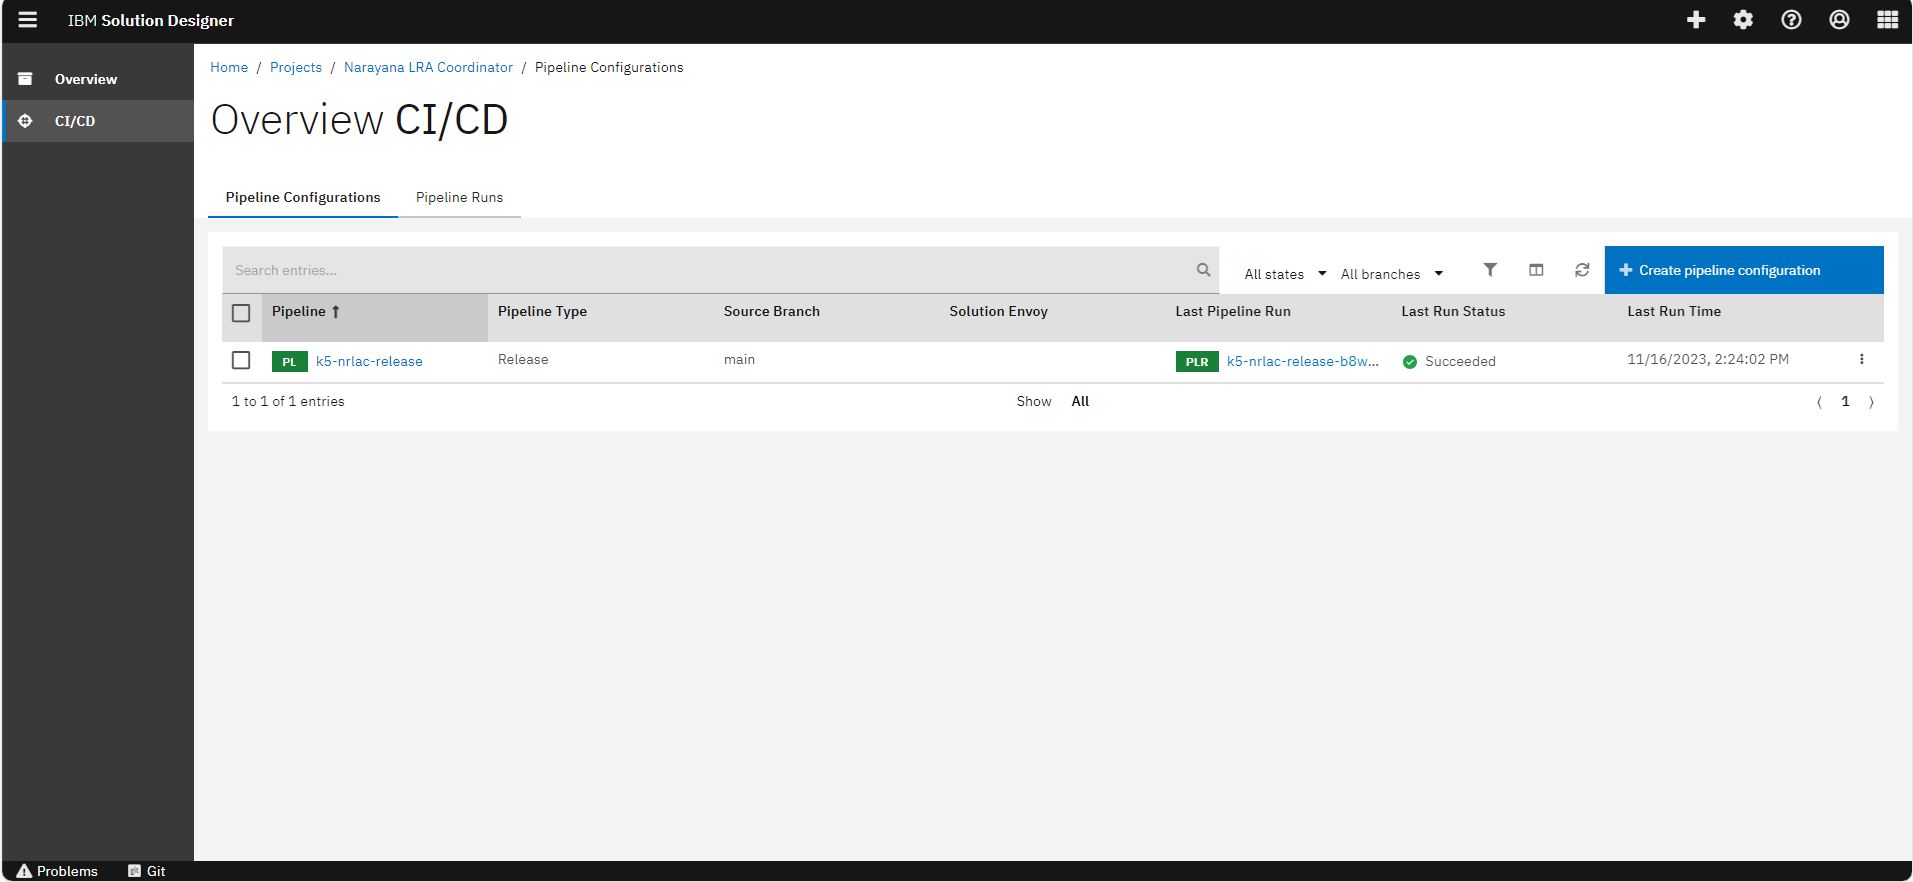Open the help question mark icon
The image size is (1913, 882).
click(1791, 20)
